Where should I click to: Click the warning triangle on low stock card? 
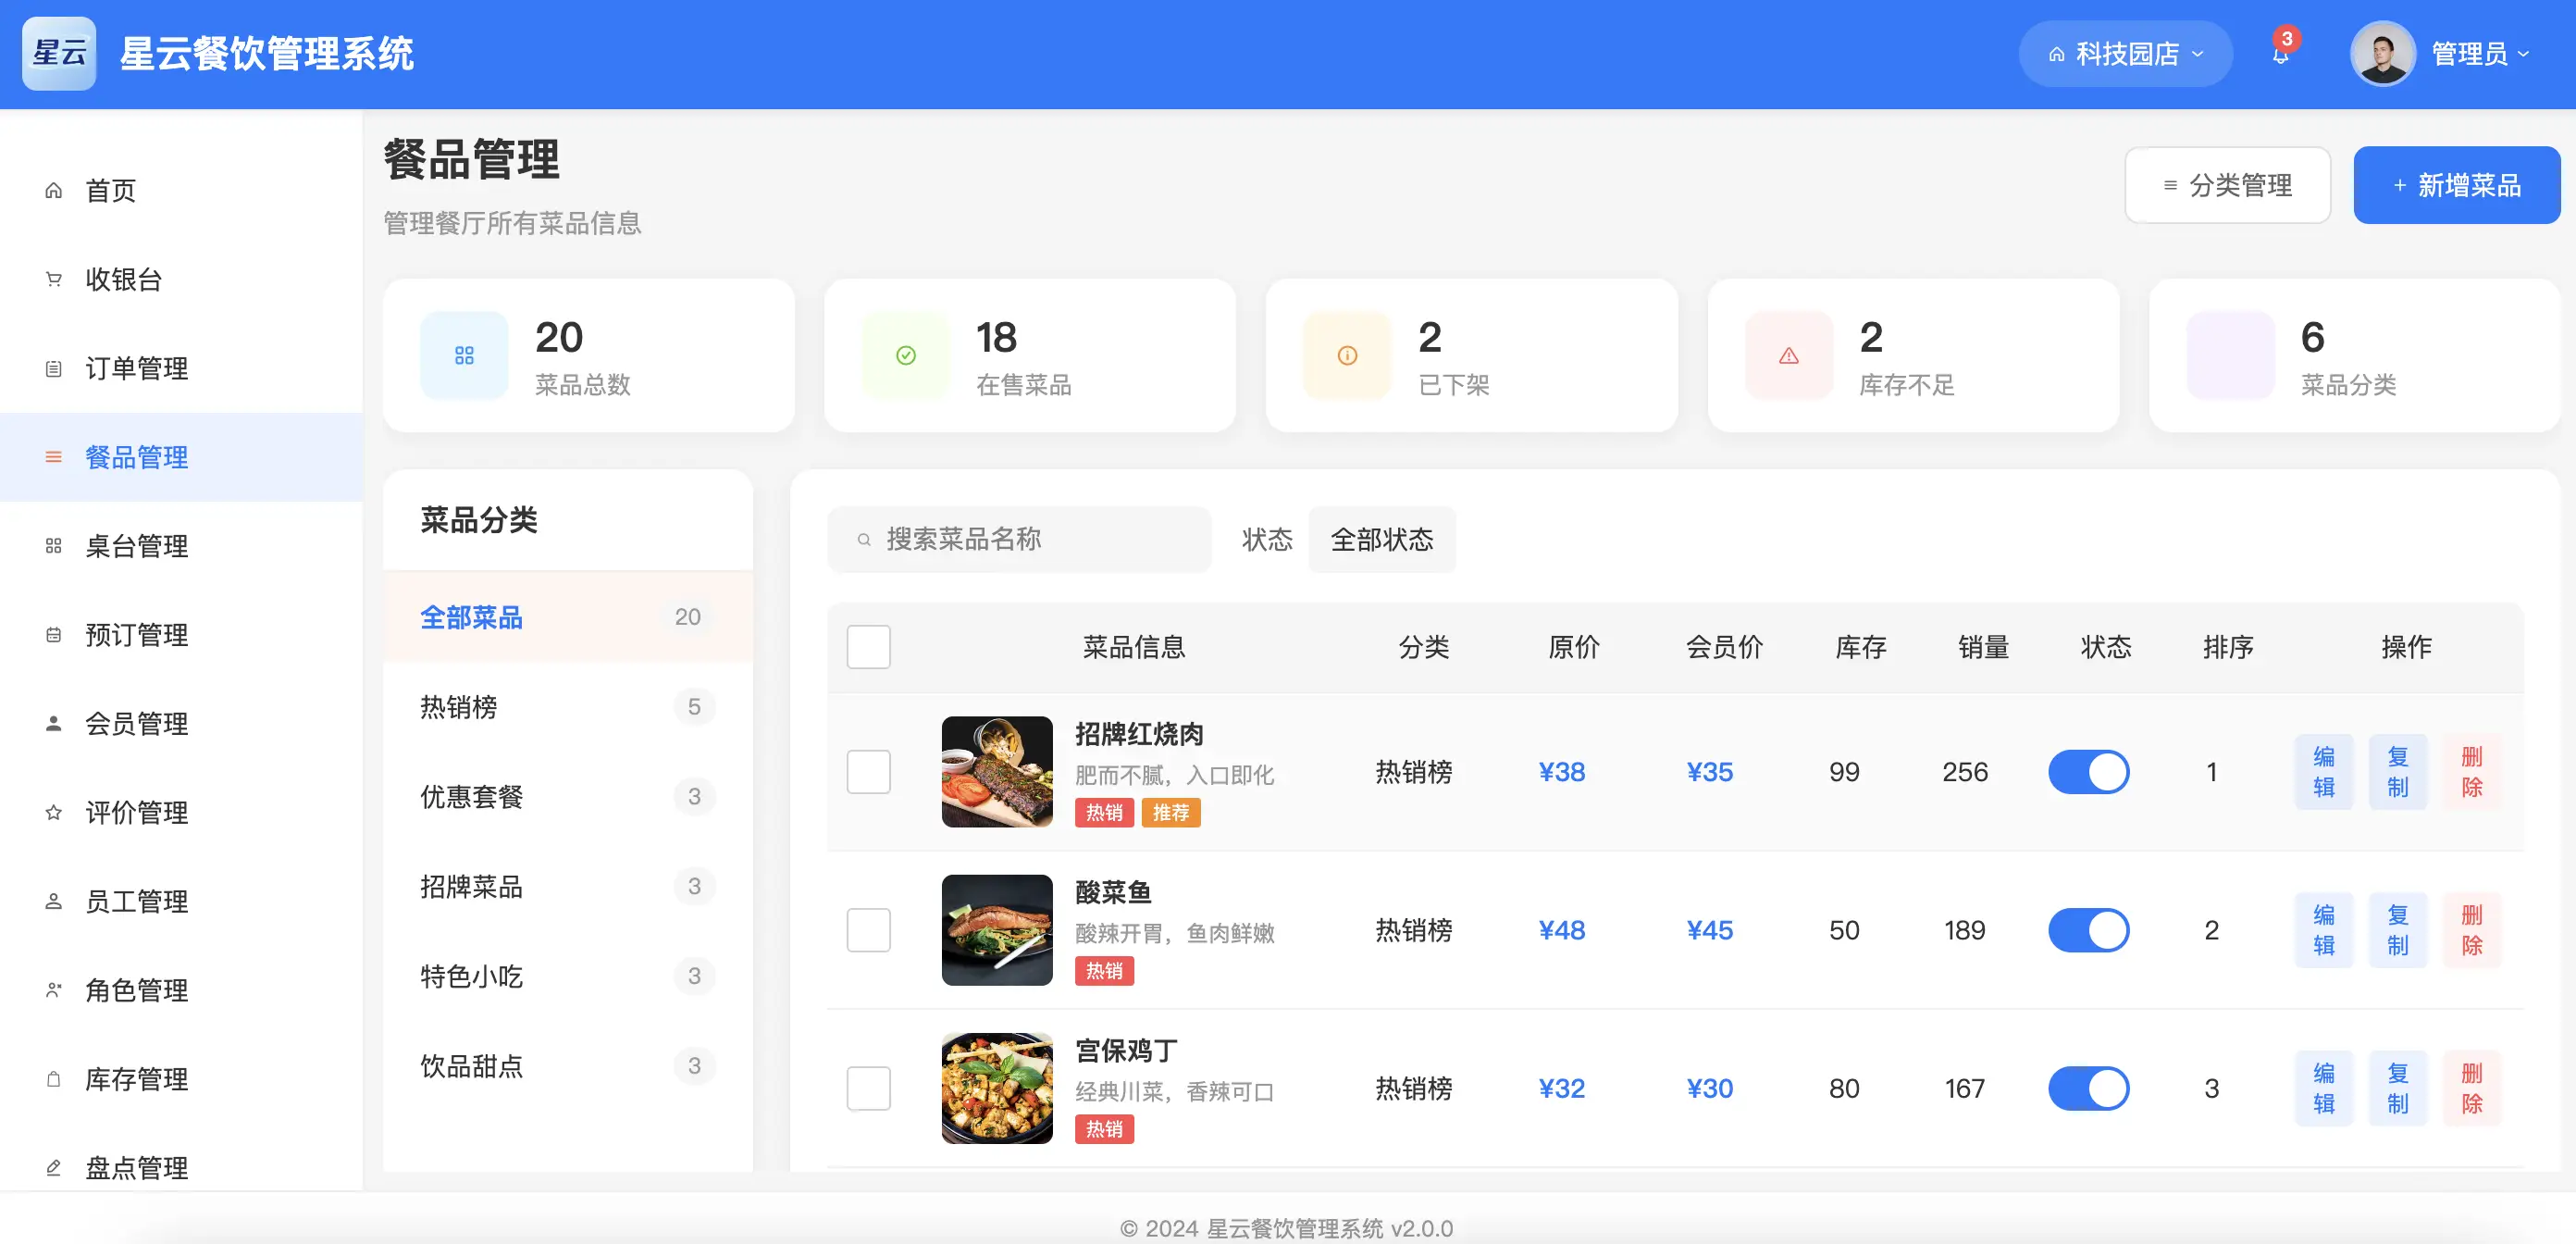click(1788, 356)
